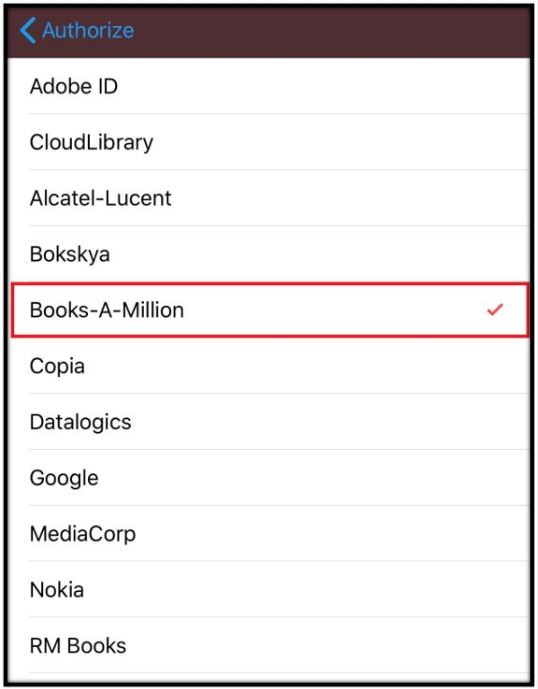Select Alcatel-Lucent as vendor
Image resolution: width=538 pixels, height=689 pixels.
point(269,198)
